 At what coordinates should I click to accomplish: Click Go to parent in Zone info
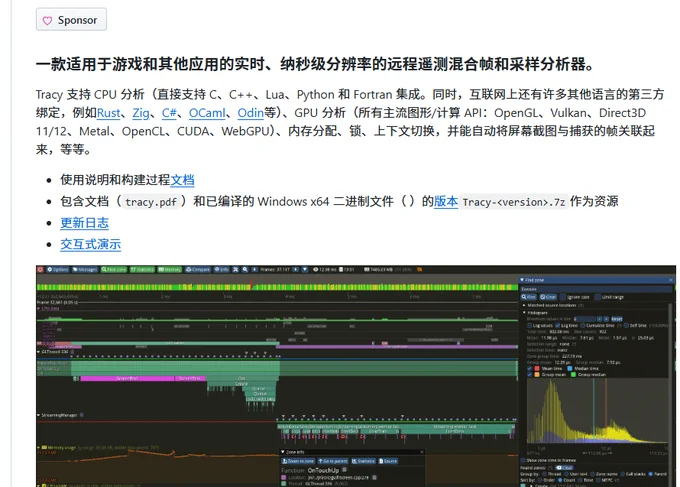[333, 461]
